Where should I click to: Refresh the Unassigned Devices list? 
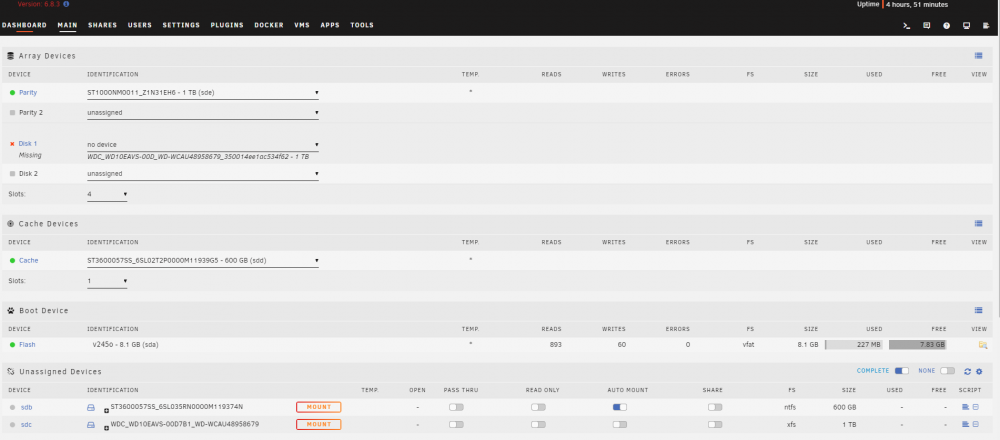[x=967, y=371]
